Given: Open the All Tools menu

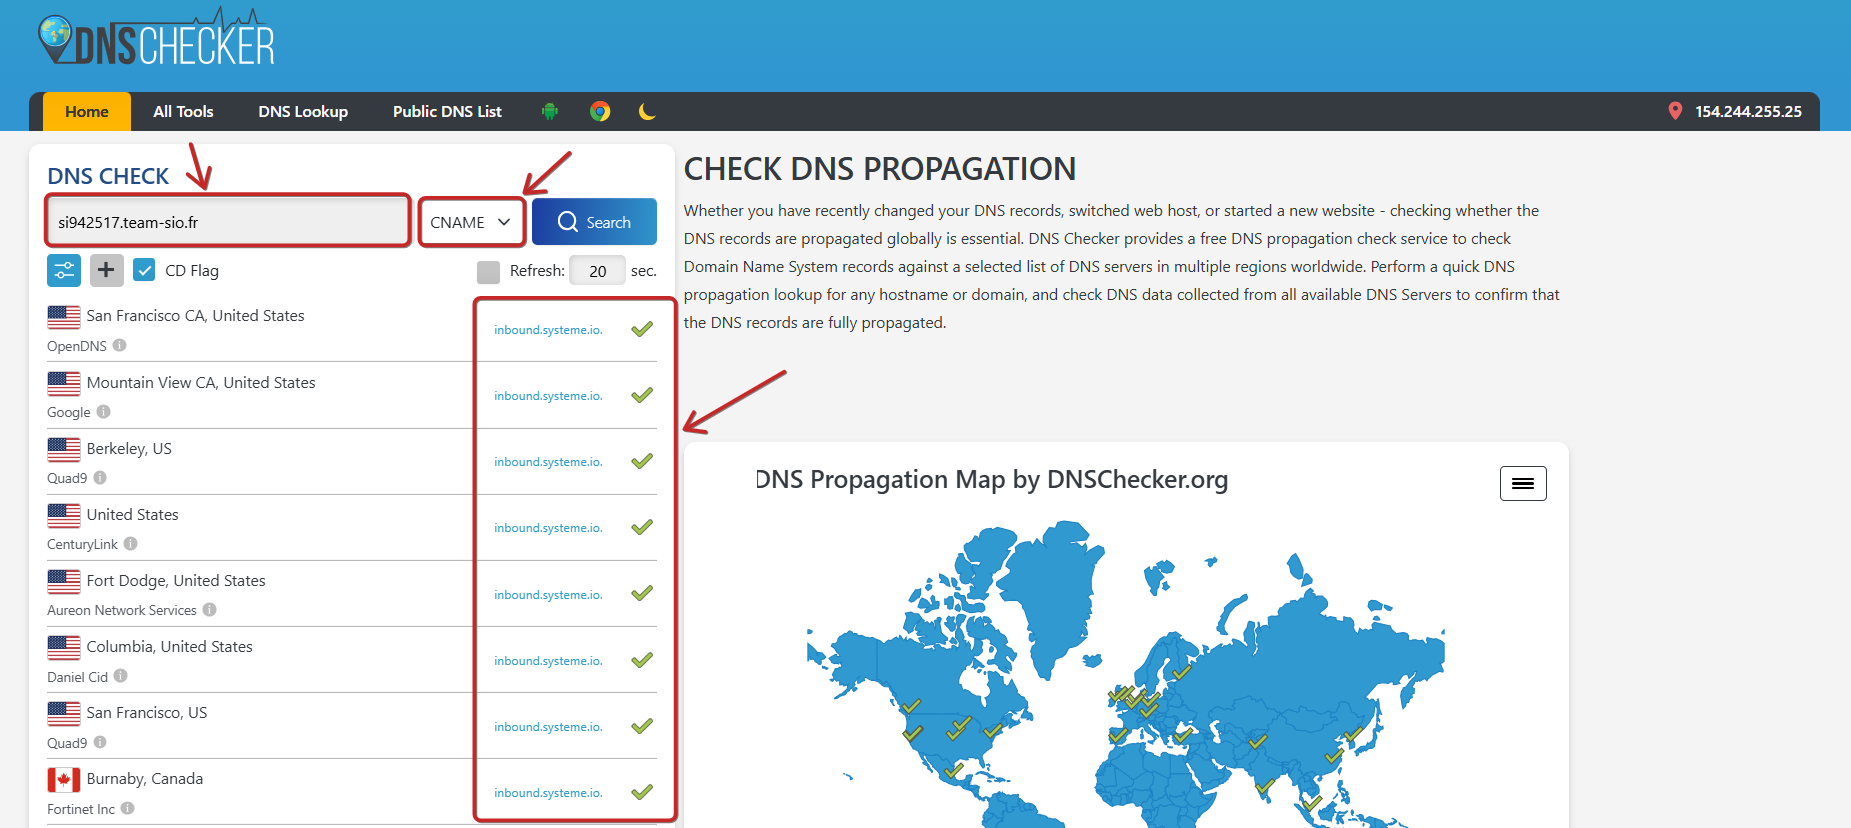Looking at the screenshot, I should click(183, 111).
